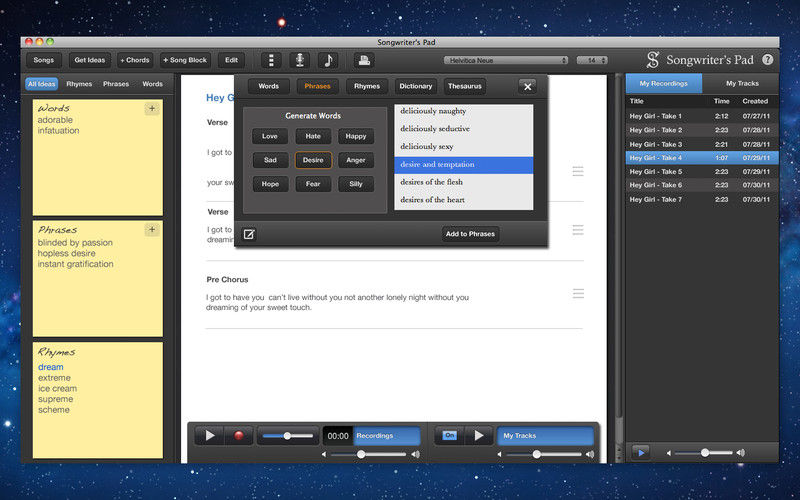Open the Helvetica Neue font dropdown
800x500 pixels.
(505, 60)
